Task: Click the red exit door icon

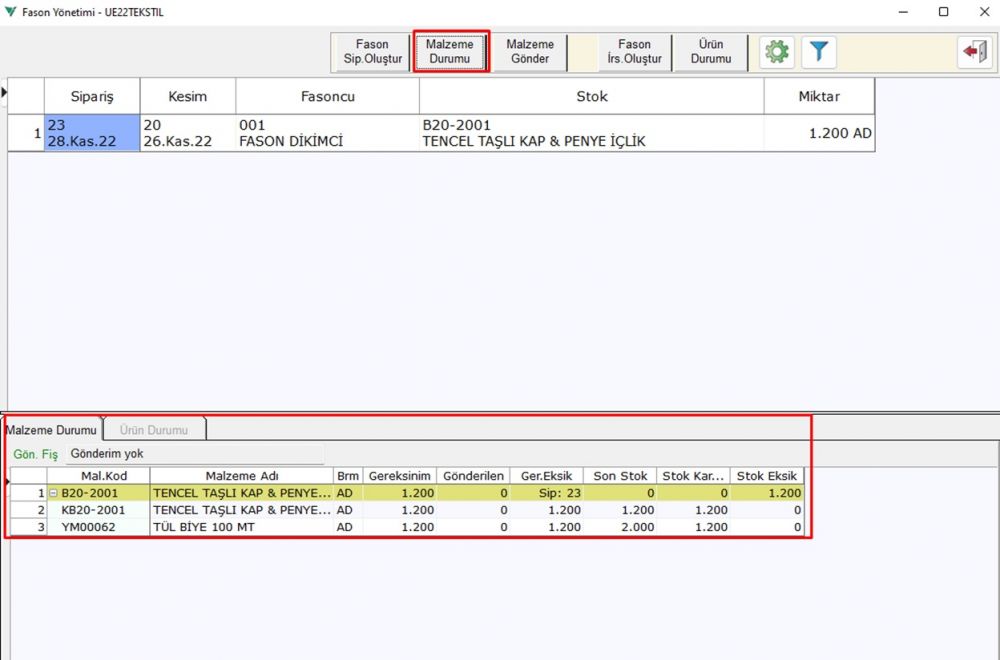Action: coord(973,52)
